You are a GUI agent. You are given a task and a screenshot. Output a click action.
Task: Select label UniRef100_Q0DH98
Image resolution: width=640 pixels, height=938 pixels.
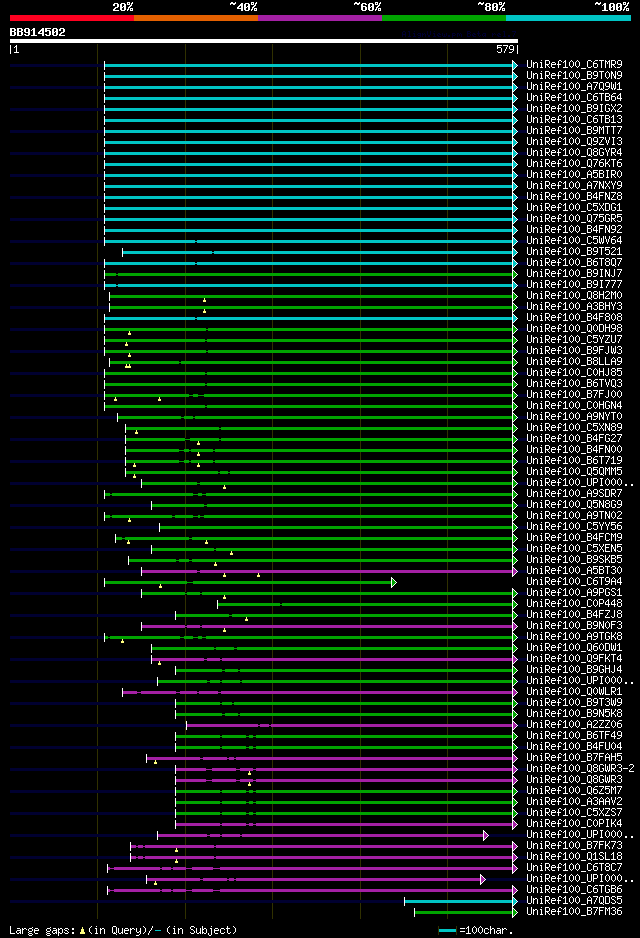pos(574,328)
